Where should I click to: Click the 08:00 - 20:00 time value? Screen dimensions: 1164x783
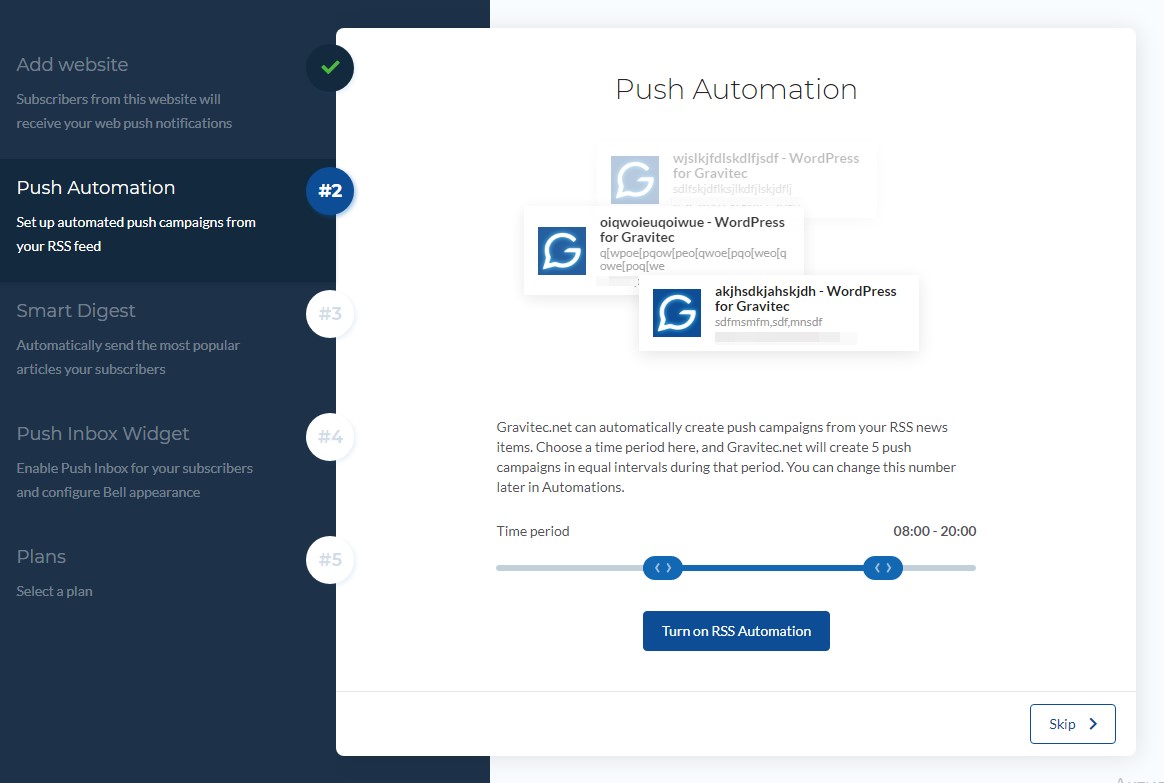(x=935, y=531)
